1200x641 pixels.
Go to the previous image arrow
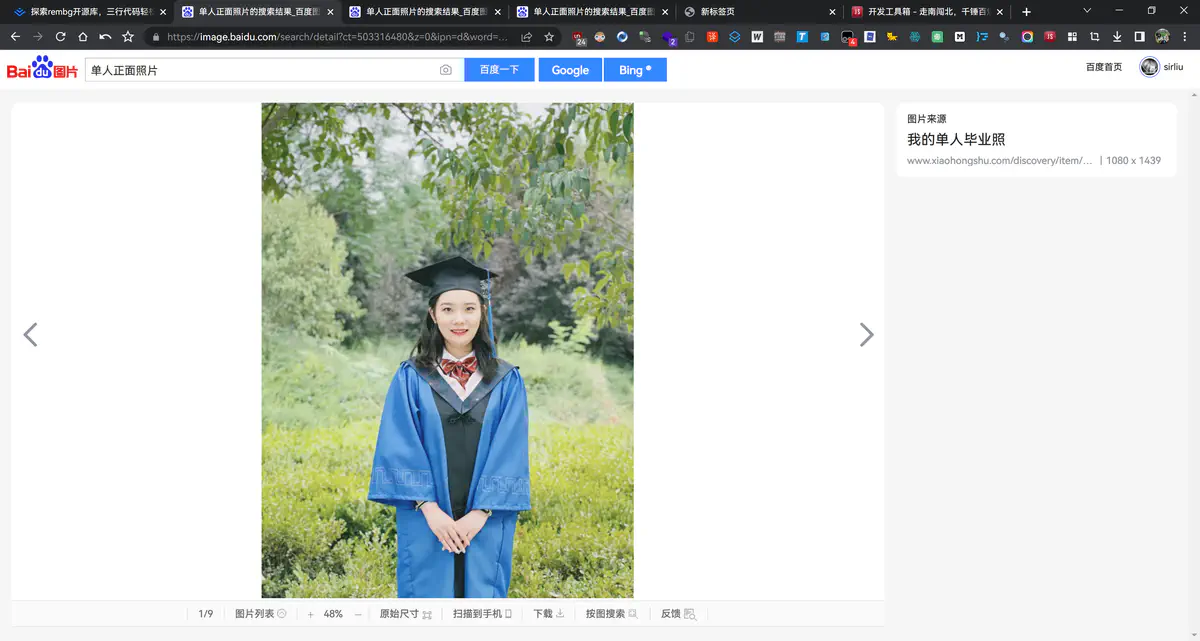tap(30, 335)
